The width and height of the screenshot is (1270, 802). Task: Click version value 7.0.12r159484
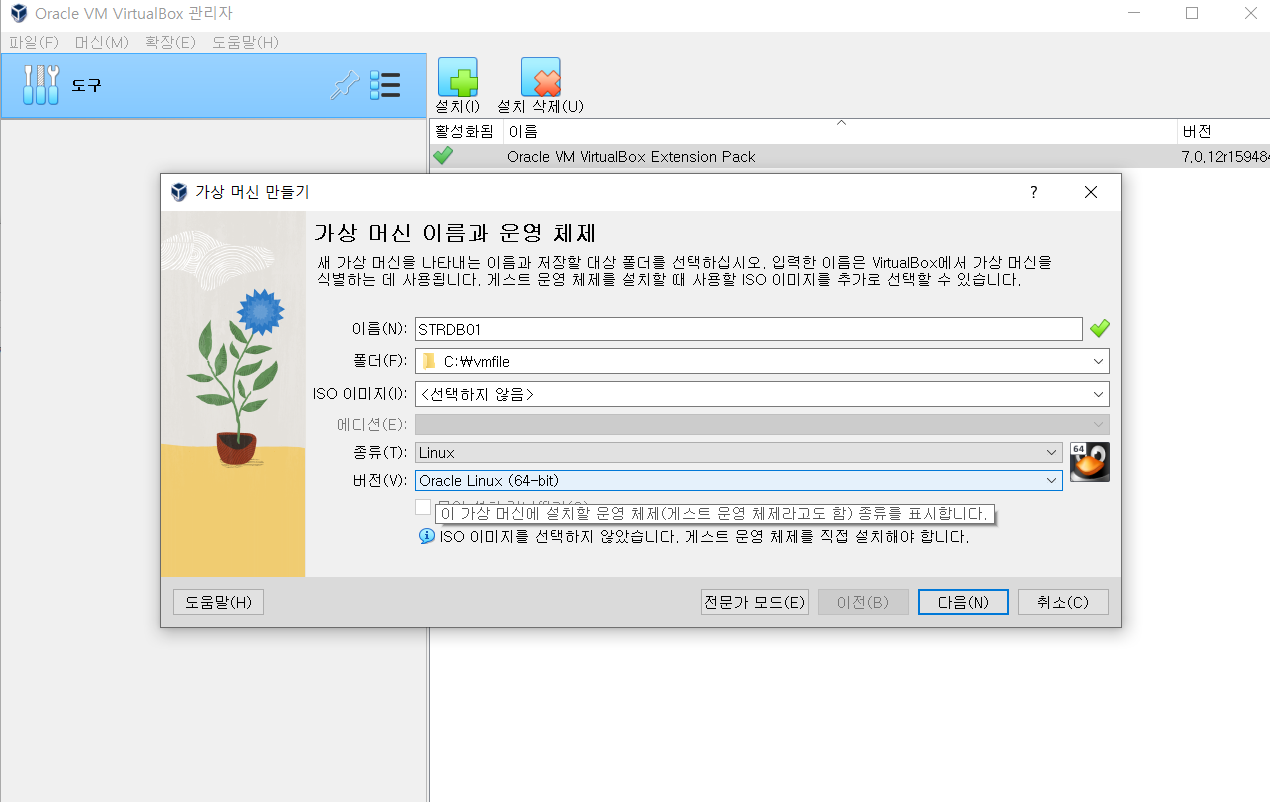click(x=1225, y=156)
